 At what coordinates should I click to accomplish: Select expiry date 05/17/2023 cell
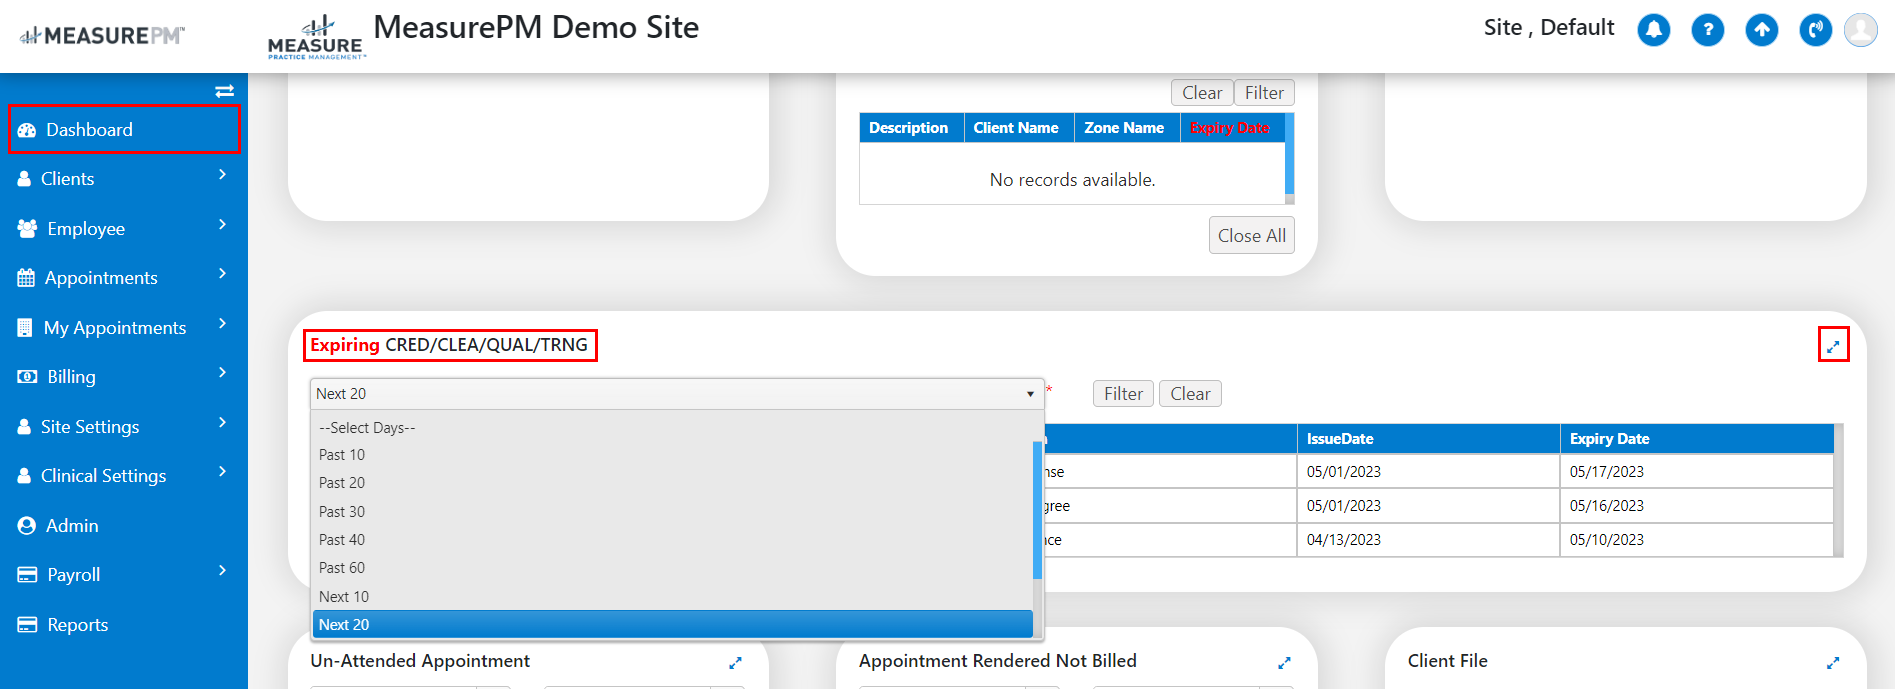point(1696,472)
